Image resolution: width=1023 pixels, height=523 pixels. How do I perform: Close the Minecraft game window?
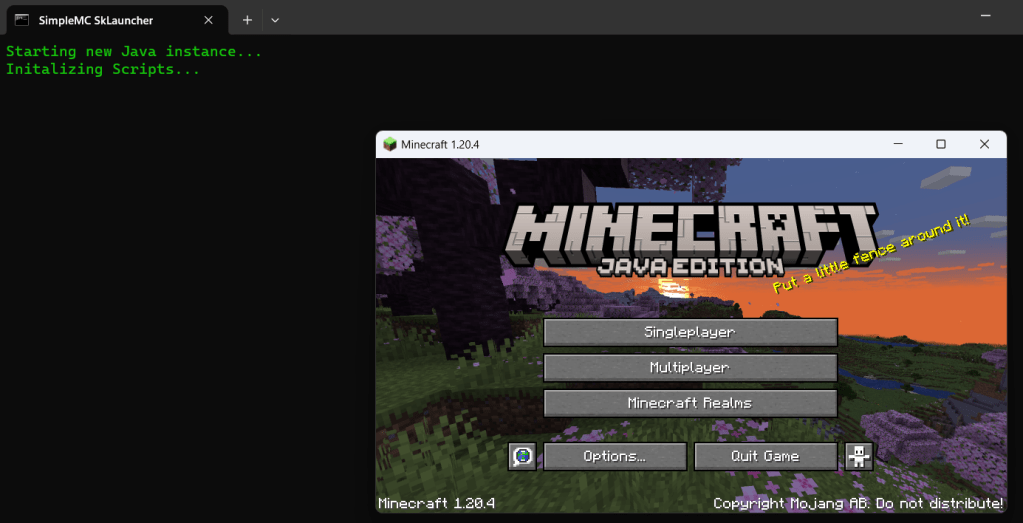pos(984,144)
